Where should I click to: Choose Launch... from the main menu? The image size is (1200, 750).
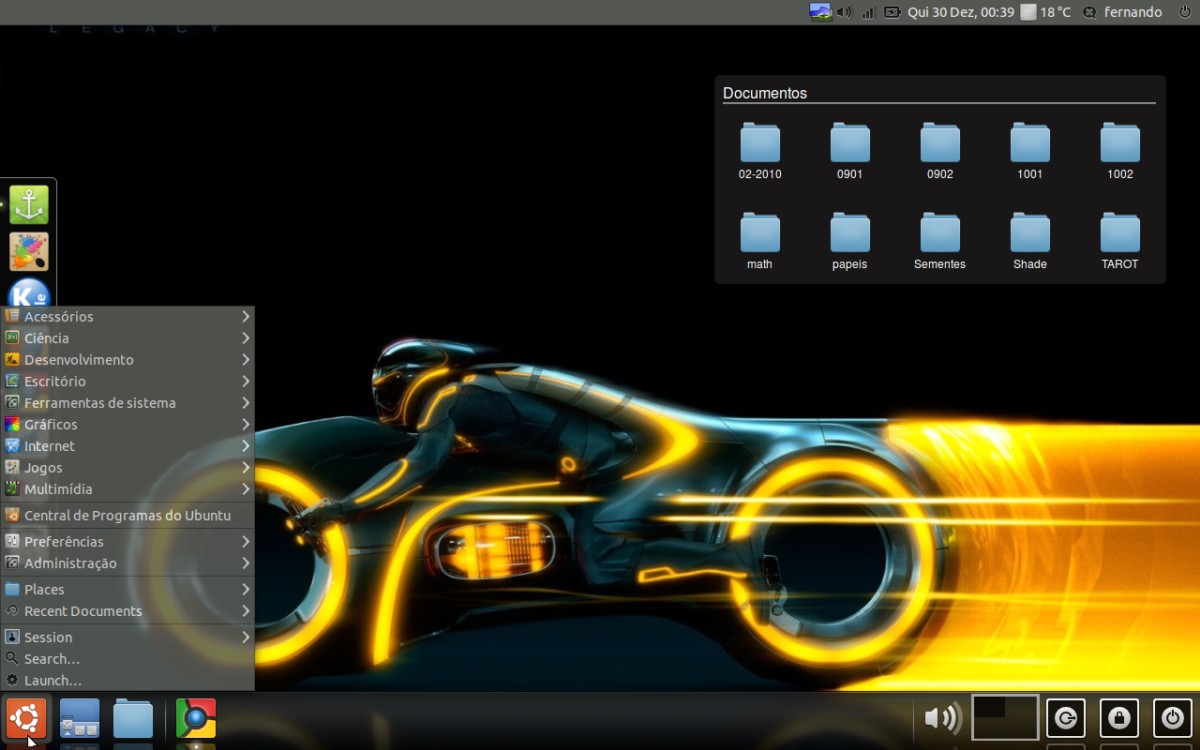tap(127, 680)
